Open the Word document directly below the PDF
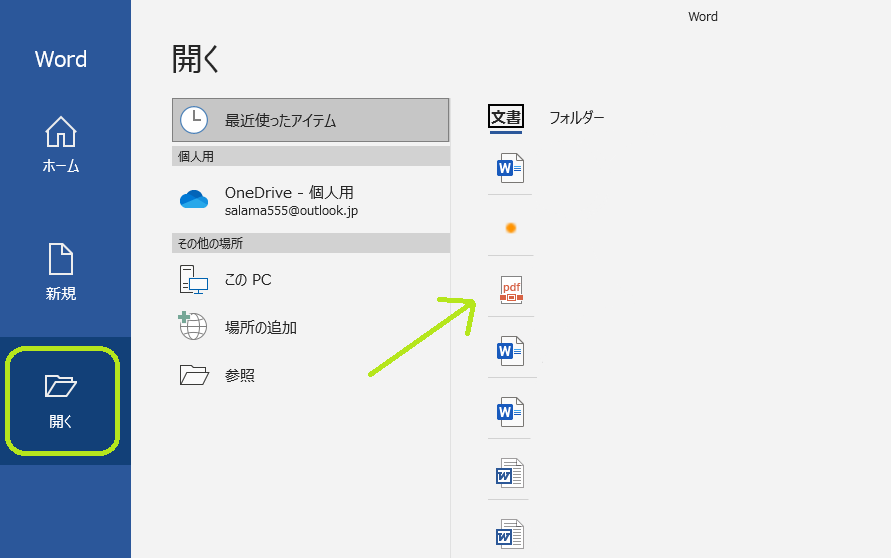This screenshot has height=558, width=891. [511, 351]
